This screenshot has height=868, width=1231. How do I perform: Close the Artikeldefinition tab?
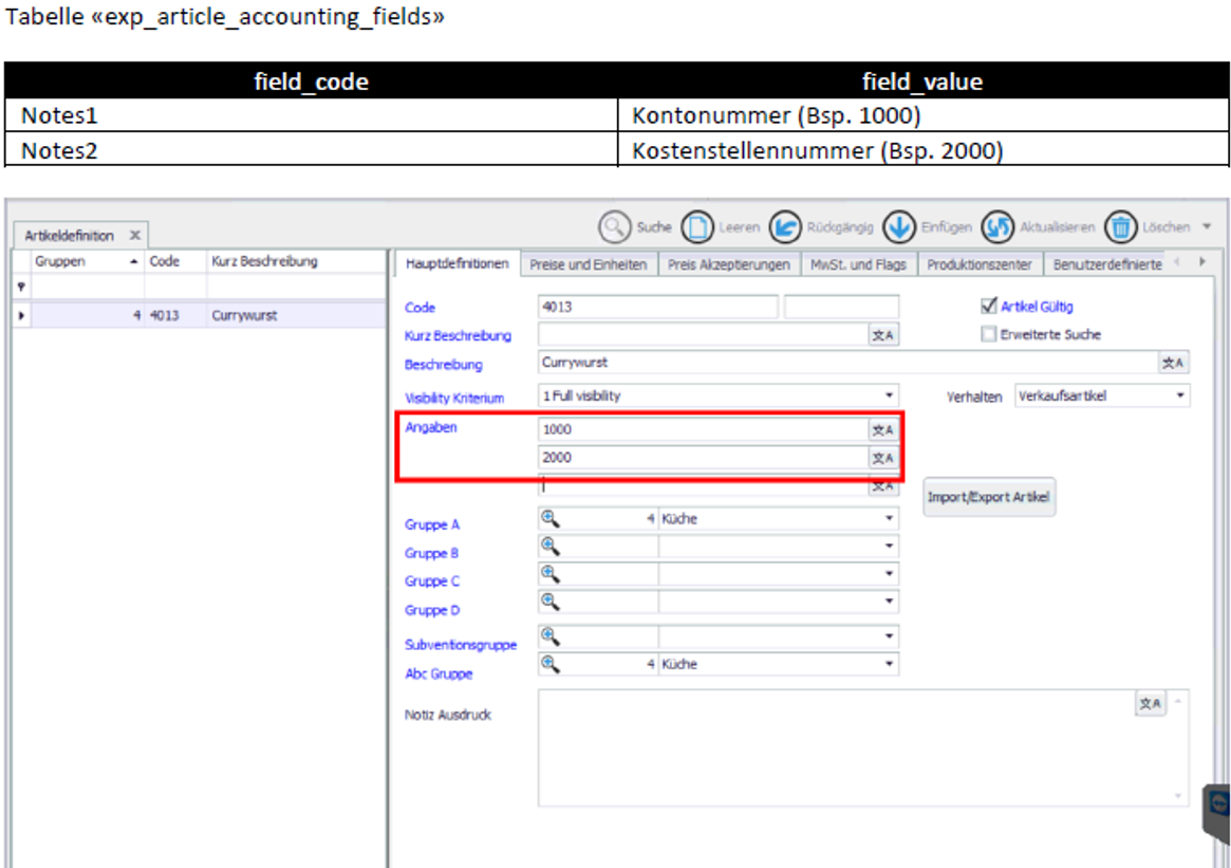[x=135, y=236]
